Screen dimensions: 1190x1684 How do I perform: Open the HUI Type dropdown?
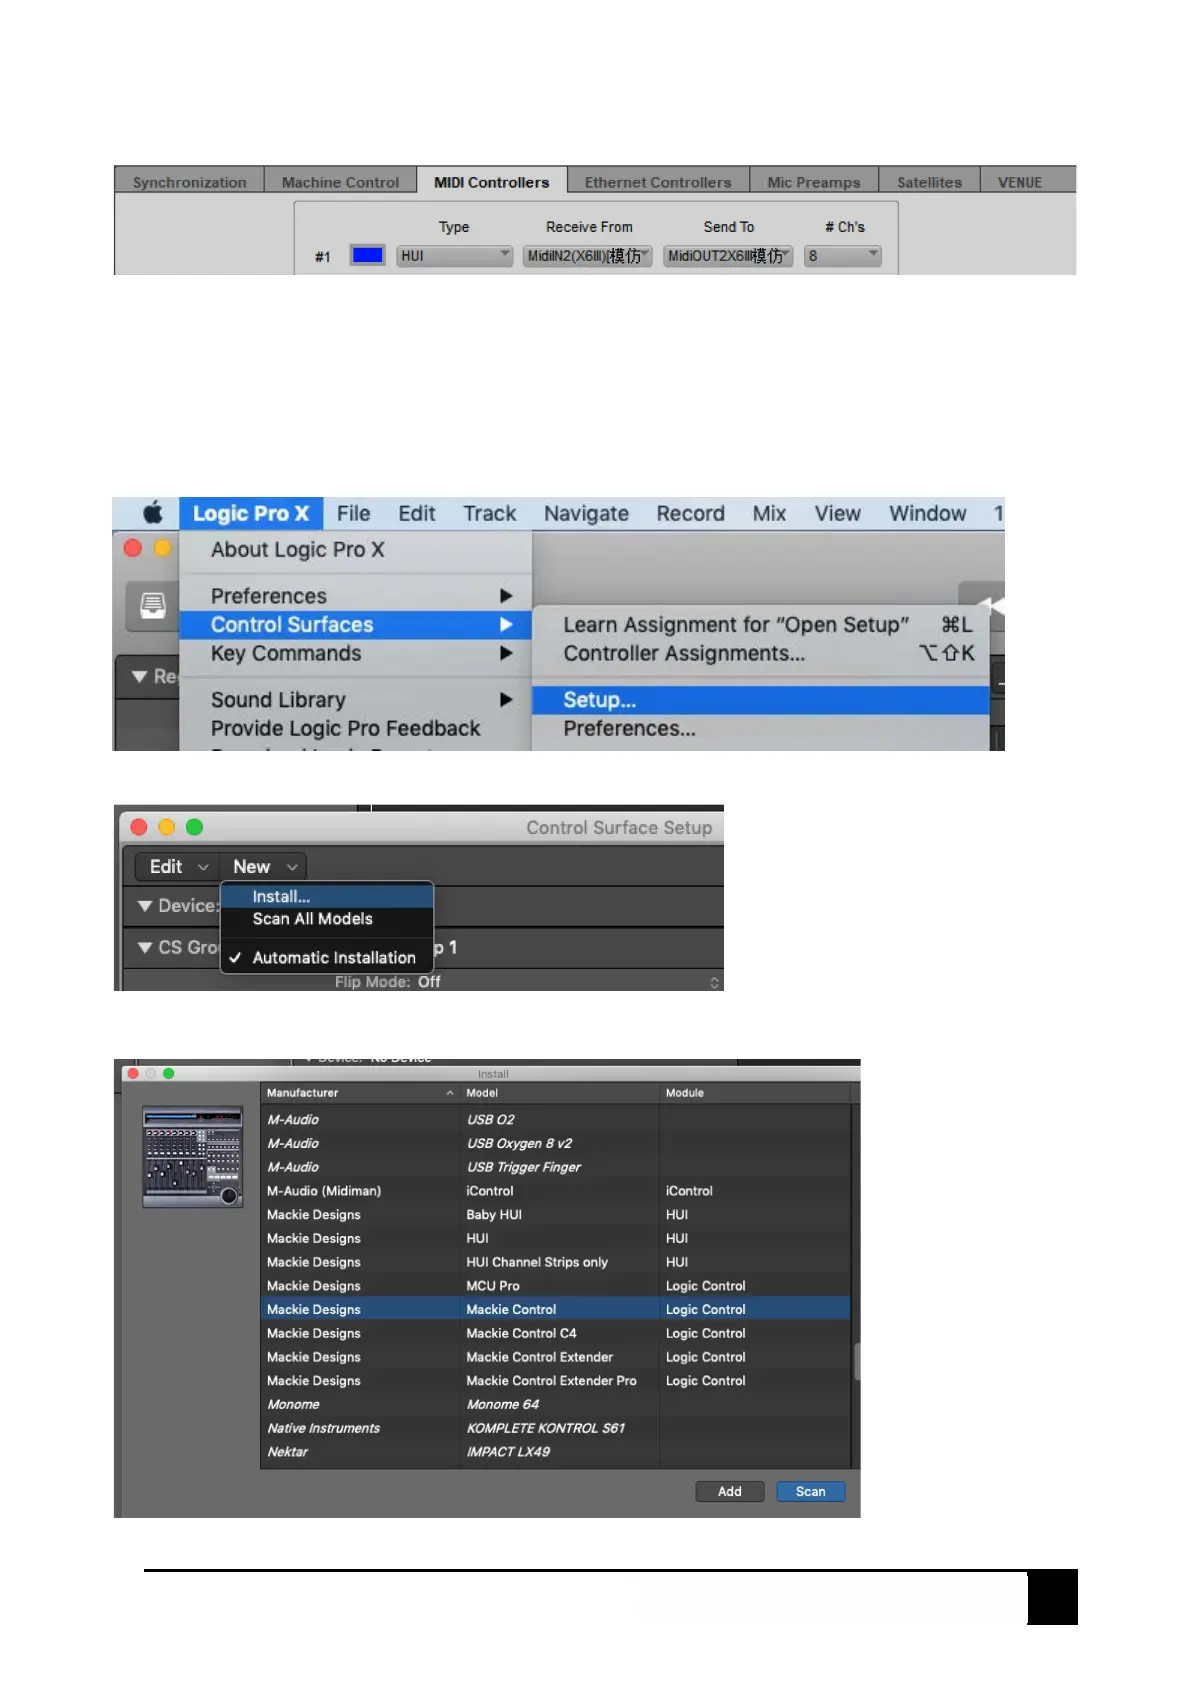[x=455, y=256]
